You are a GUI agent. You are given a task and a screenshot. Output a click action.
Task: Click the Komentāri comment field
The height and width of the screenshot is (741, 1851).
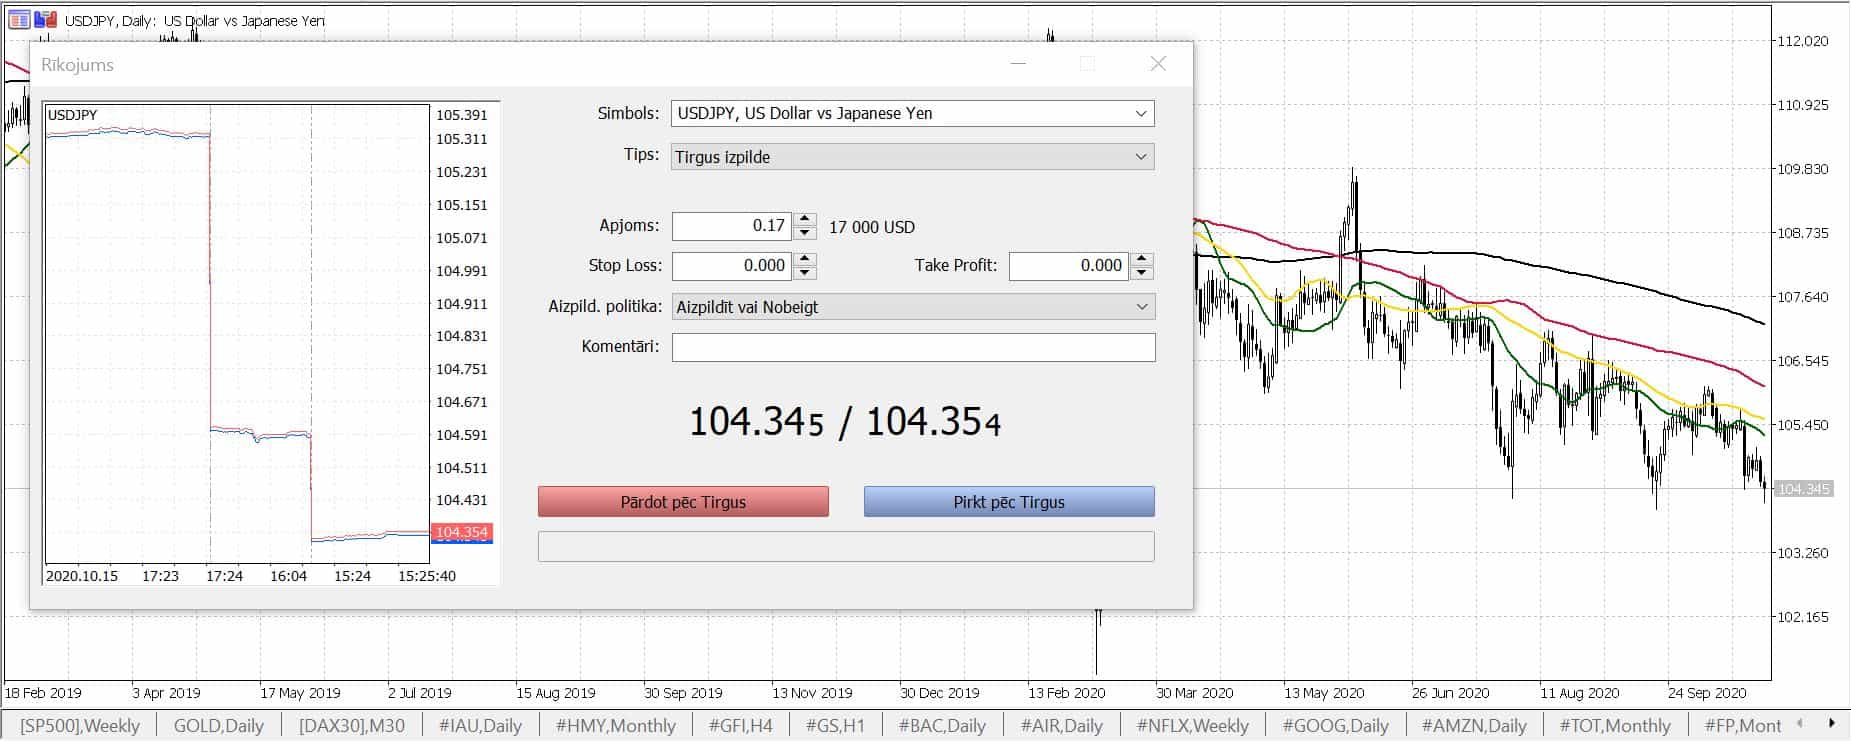coord(913,347)
